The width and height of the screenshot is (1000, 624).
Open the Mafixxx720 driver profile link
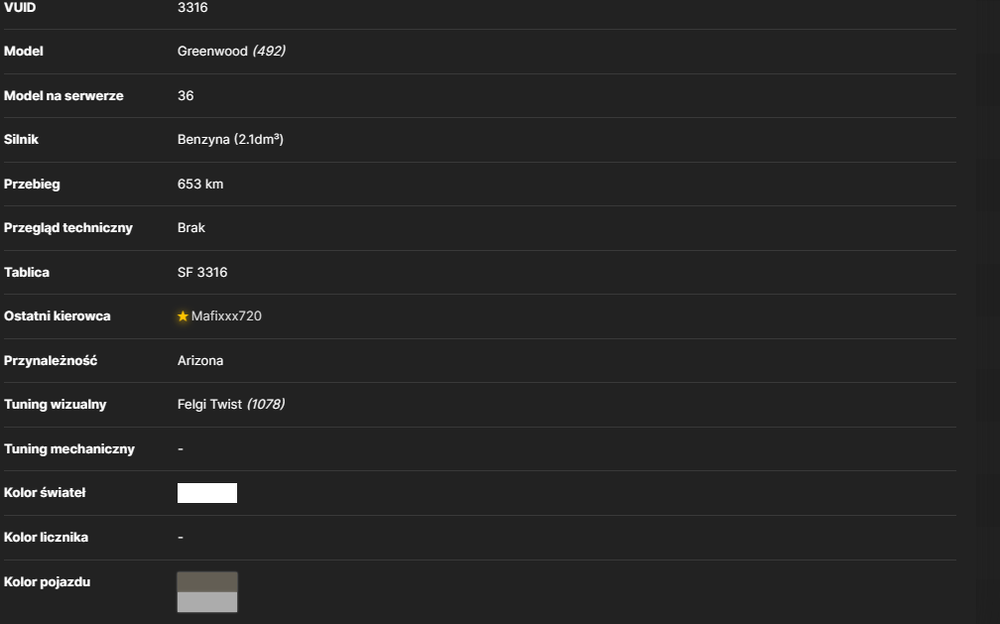pos(226,316)
